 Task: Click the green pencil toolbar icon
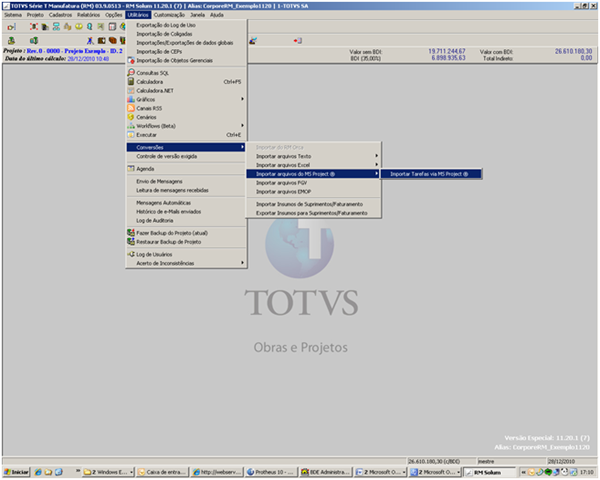click(101, 26)
